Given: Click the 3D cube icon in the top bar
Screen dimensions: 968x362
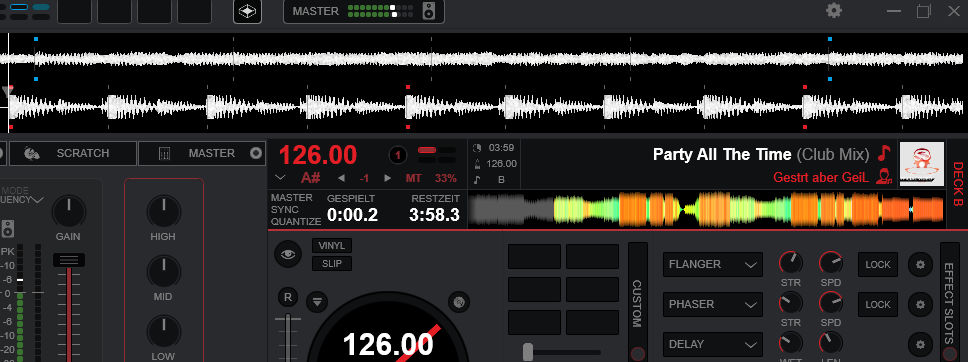Looking at the screenshot, I should pos(247,11).
